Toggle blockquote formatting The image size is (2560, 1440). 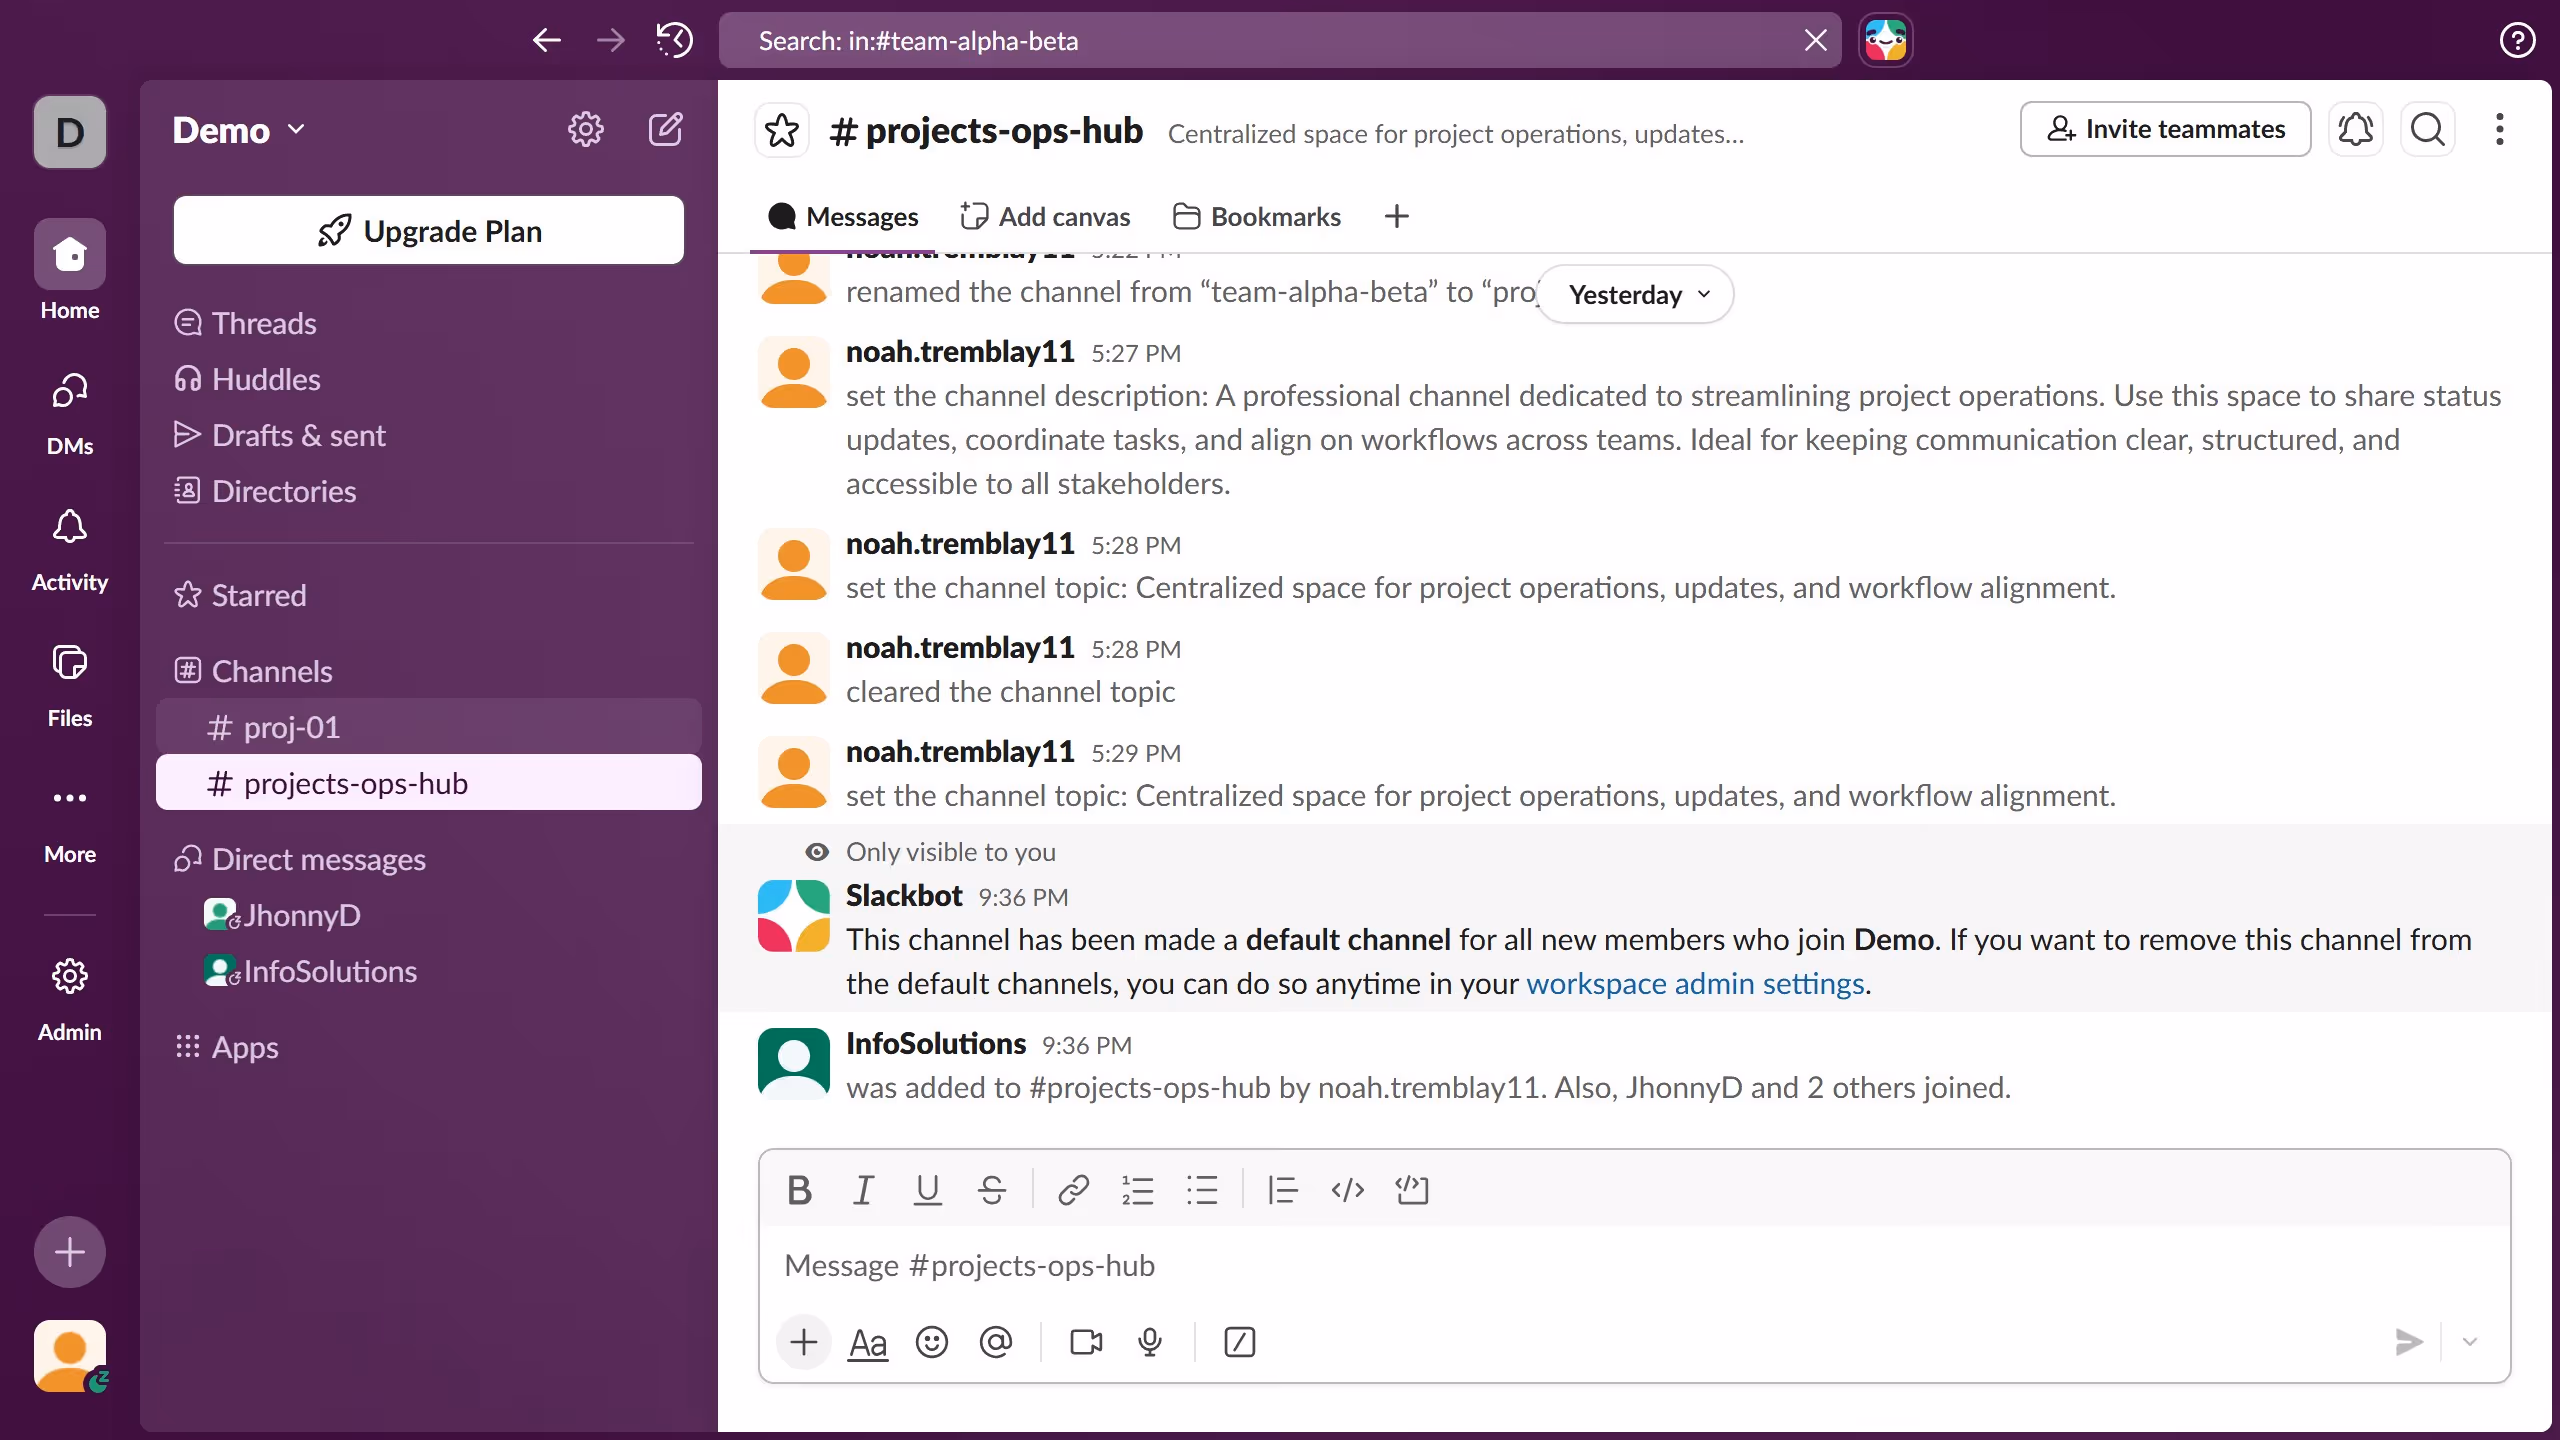tap(1283, 1190)
